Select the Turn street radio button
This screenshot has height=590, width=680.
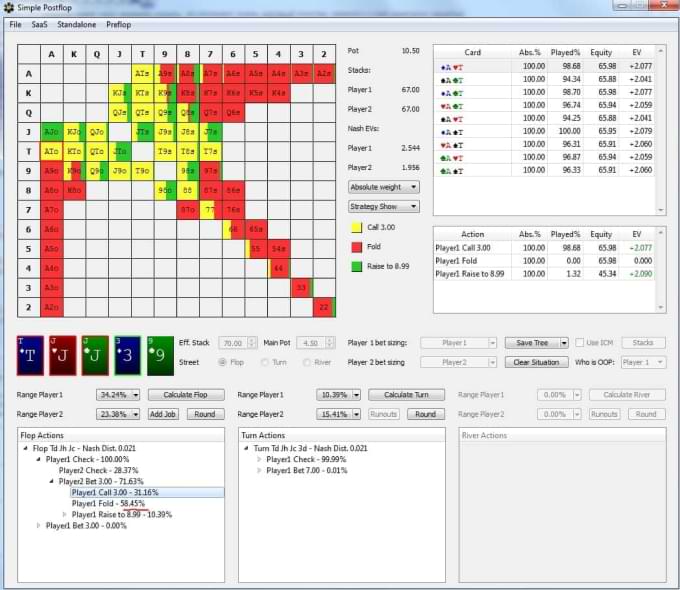coord(265,362)
